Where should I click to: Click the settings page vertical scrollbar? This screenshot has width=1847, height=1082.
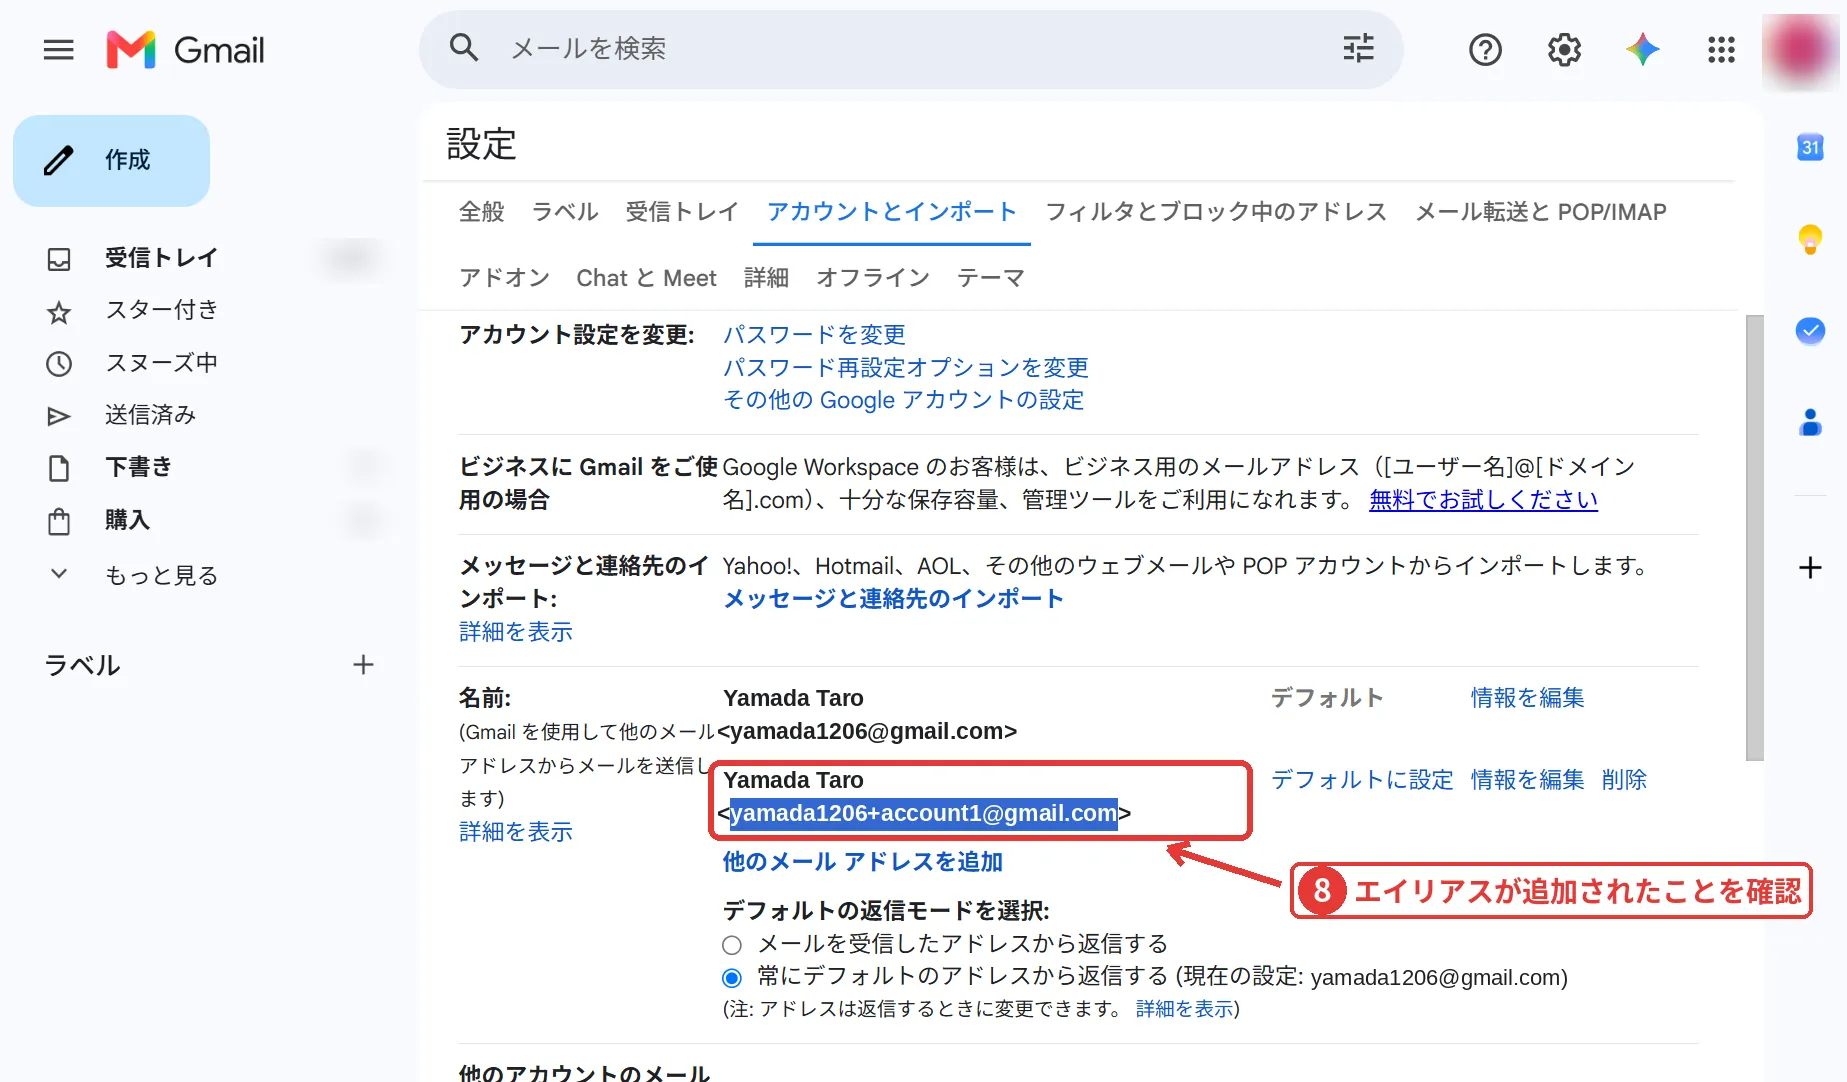point(1755,538)
